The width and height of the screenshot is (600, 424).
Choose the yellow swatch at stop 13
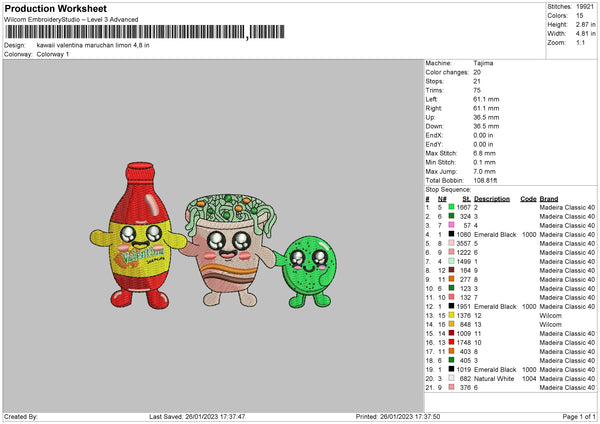[452, 315]
